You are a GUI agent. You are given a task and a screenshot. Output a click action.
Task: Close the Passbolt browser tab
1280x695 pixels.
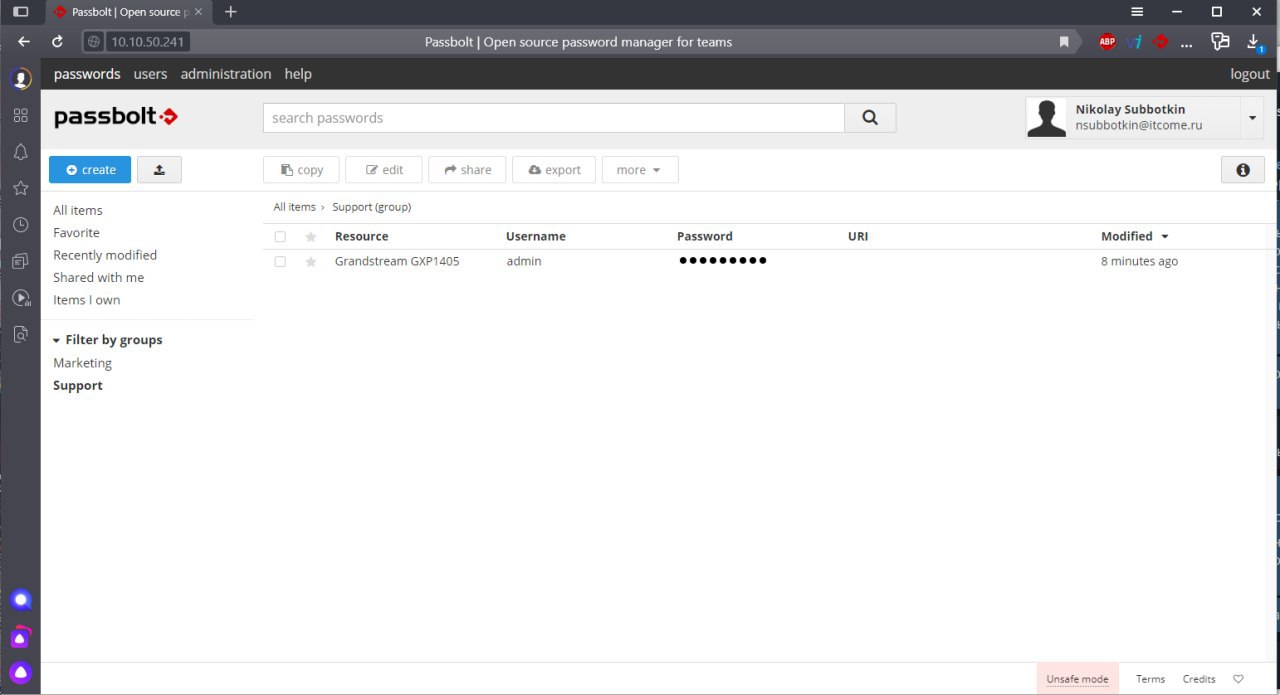pyautogui.click(x=198, y=12)
